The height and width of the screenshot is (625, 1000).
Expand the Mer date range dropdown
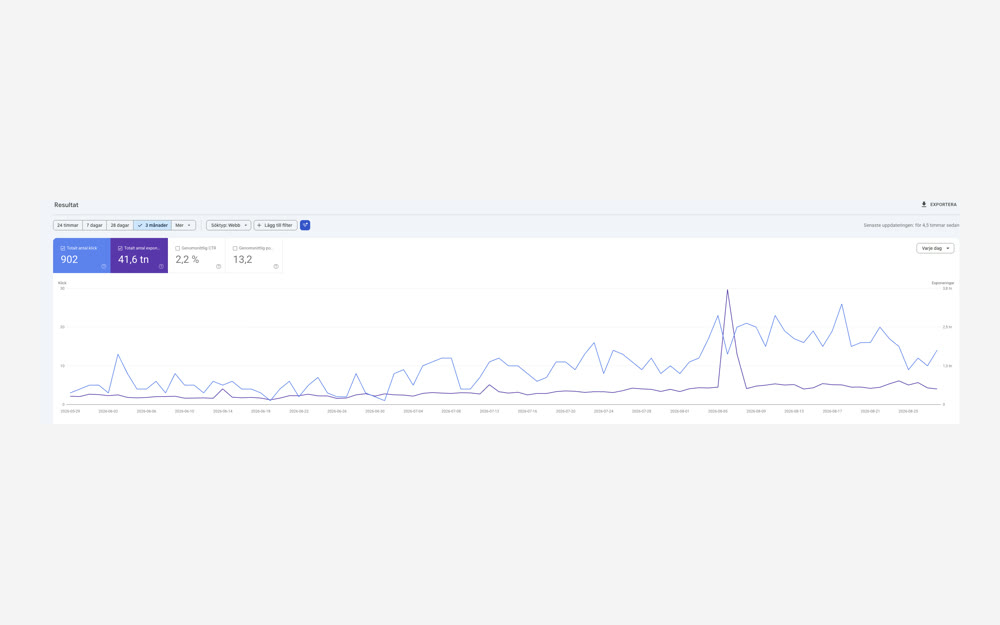tap(184, 225)
